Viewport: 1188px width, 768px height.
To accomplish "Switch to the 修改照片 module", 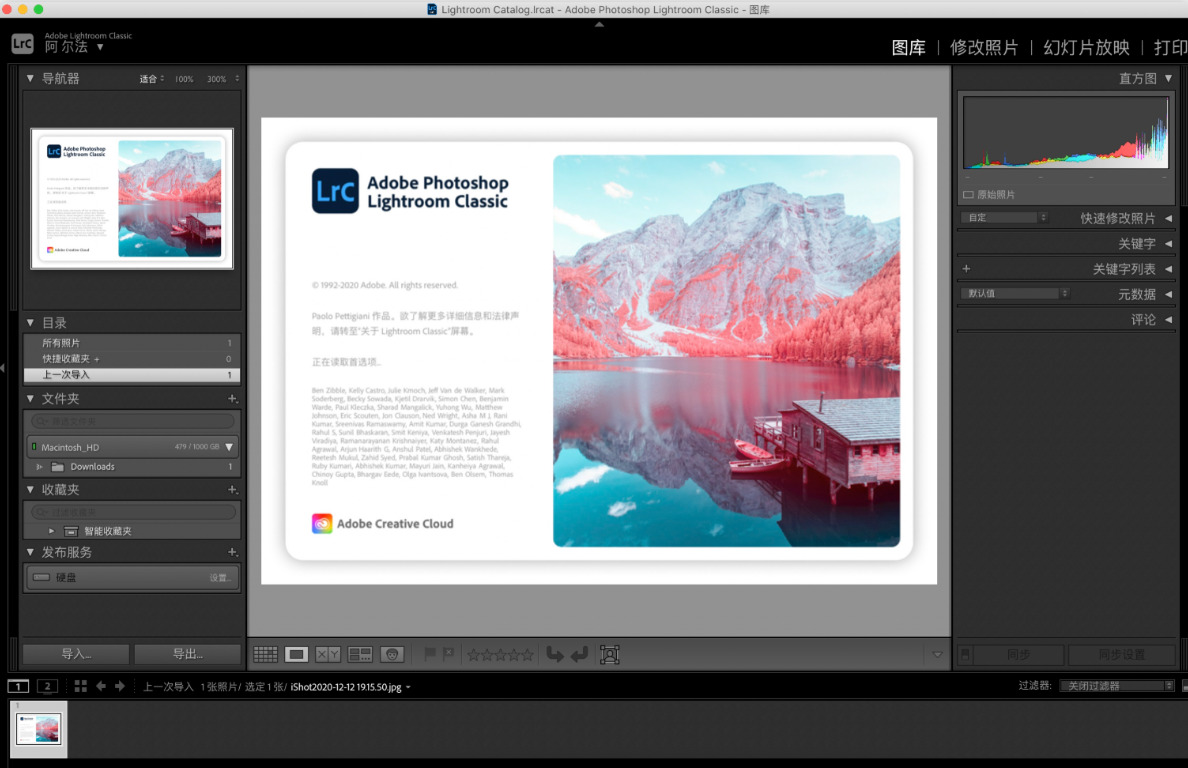I will [983, 48].
